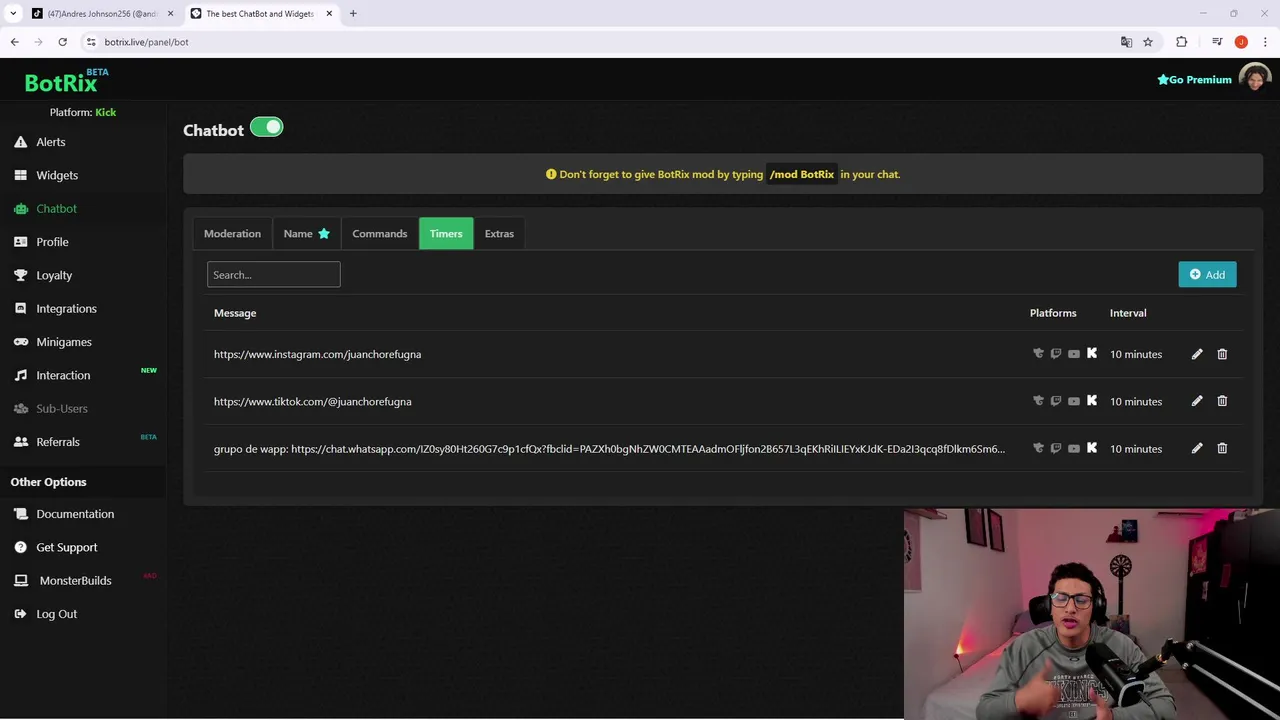Toggle Twitch platform on the instagram timer

pos(1056,353)
